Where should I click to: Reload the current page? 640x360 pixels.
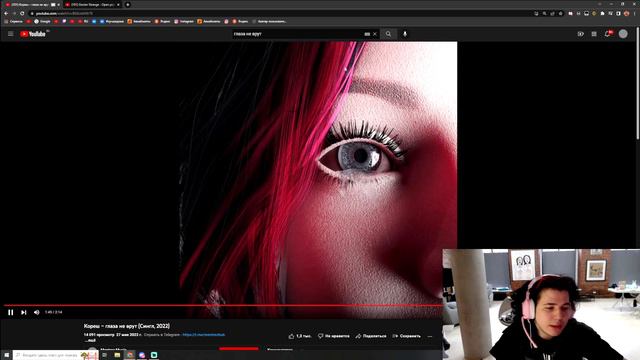click(22, 13)
